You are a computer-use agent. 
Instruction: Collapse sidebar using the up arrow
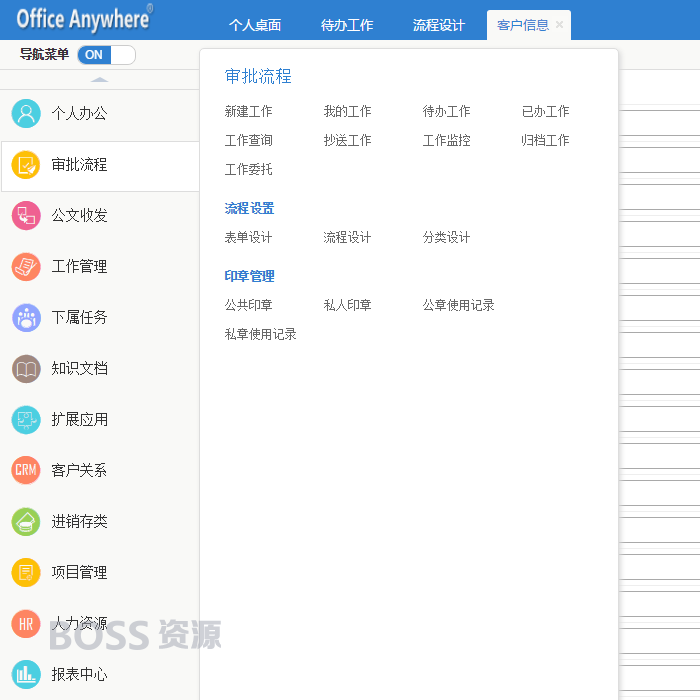(x=99, y=80)
